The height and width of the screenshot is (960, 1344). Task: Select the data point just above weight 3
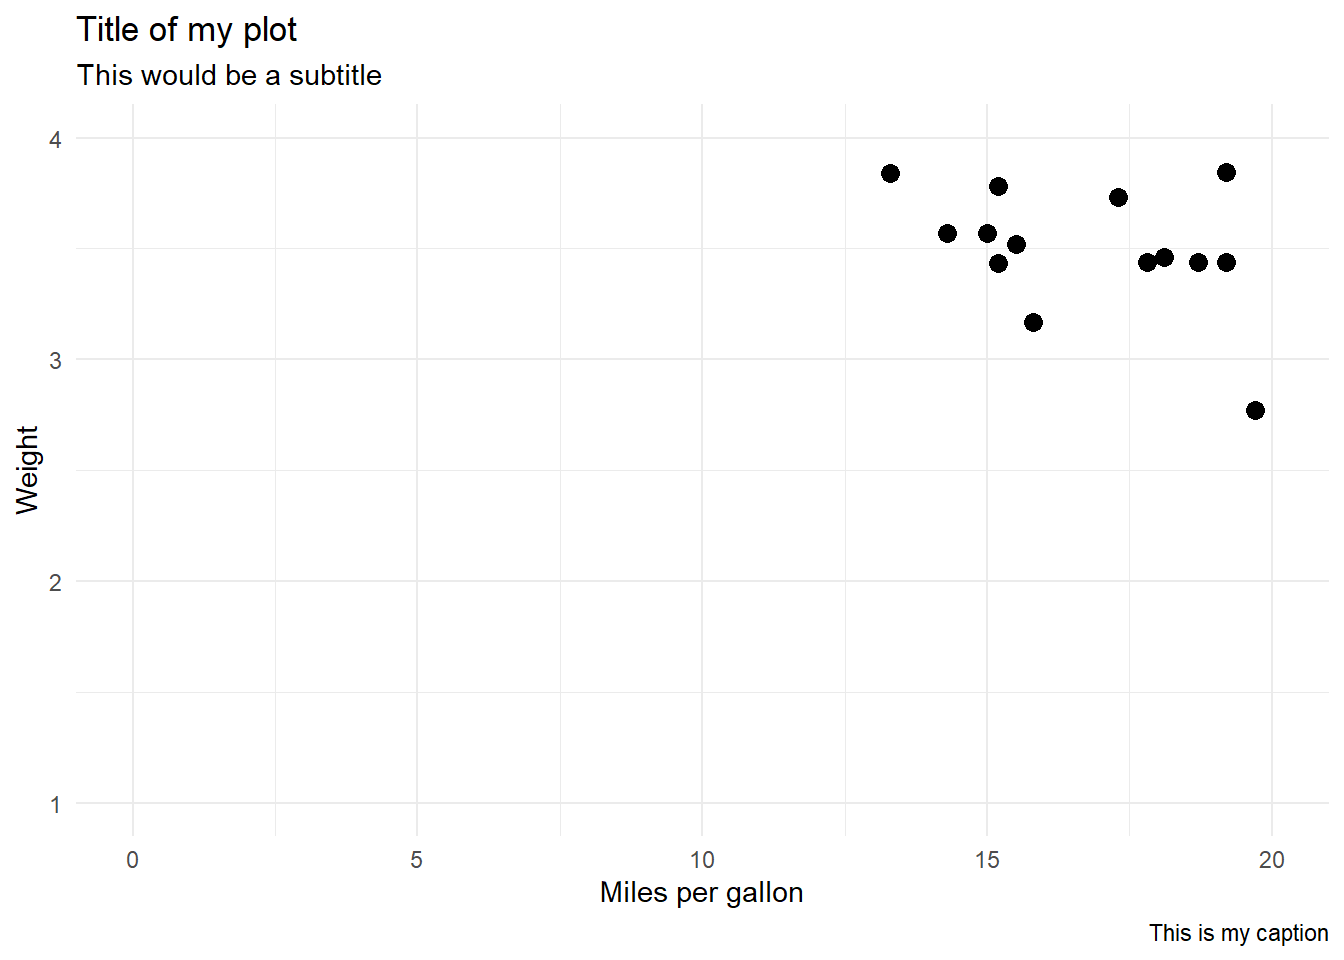(x=1033, y=322)
